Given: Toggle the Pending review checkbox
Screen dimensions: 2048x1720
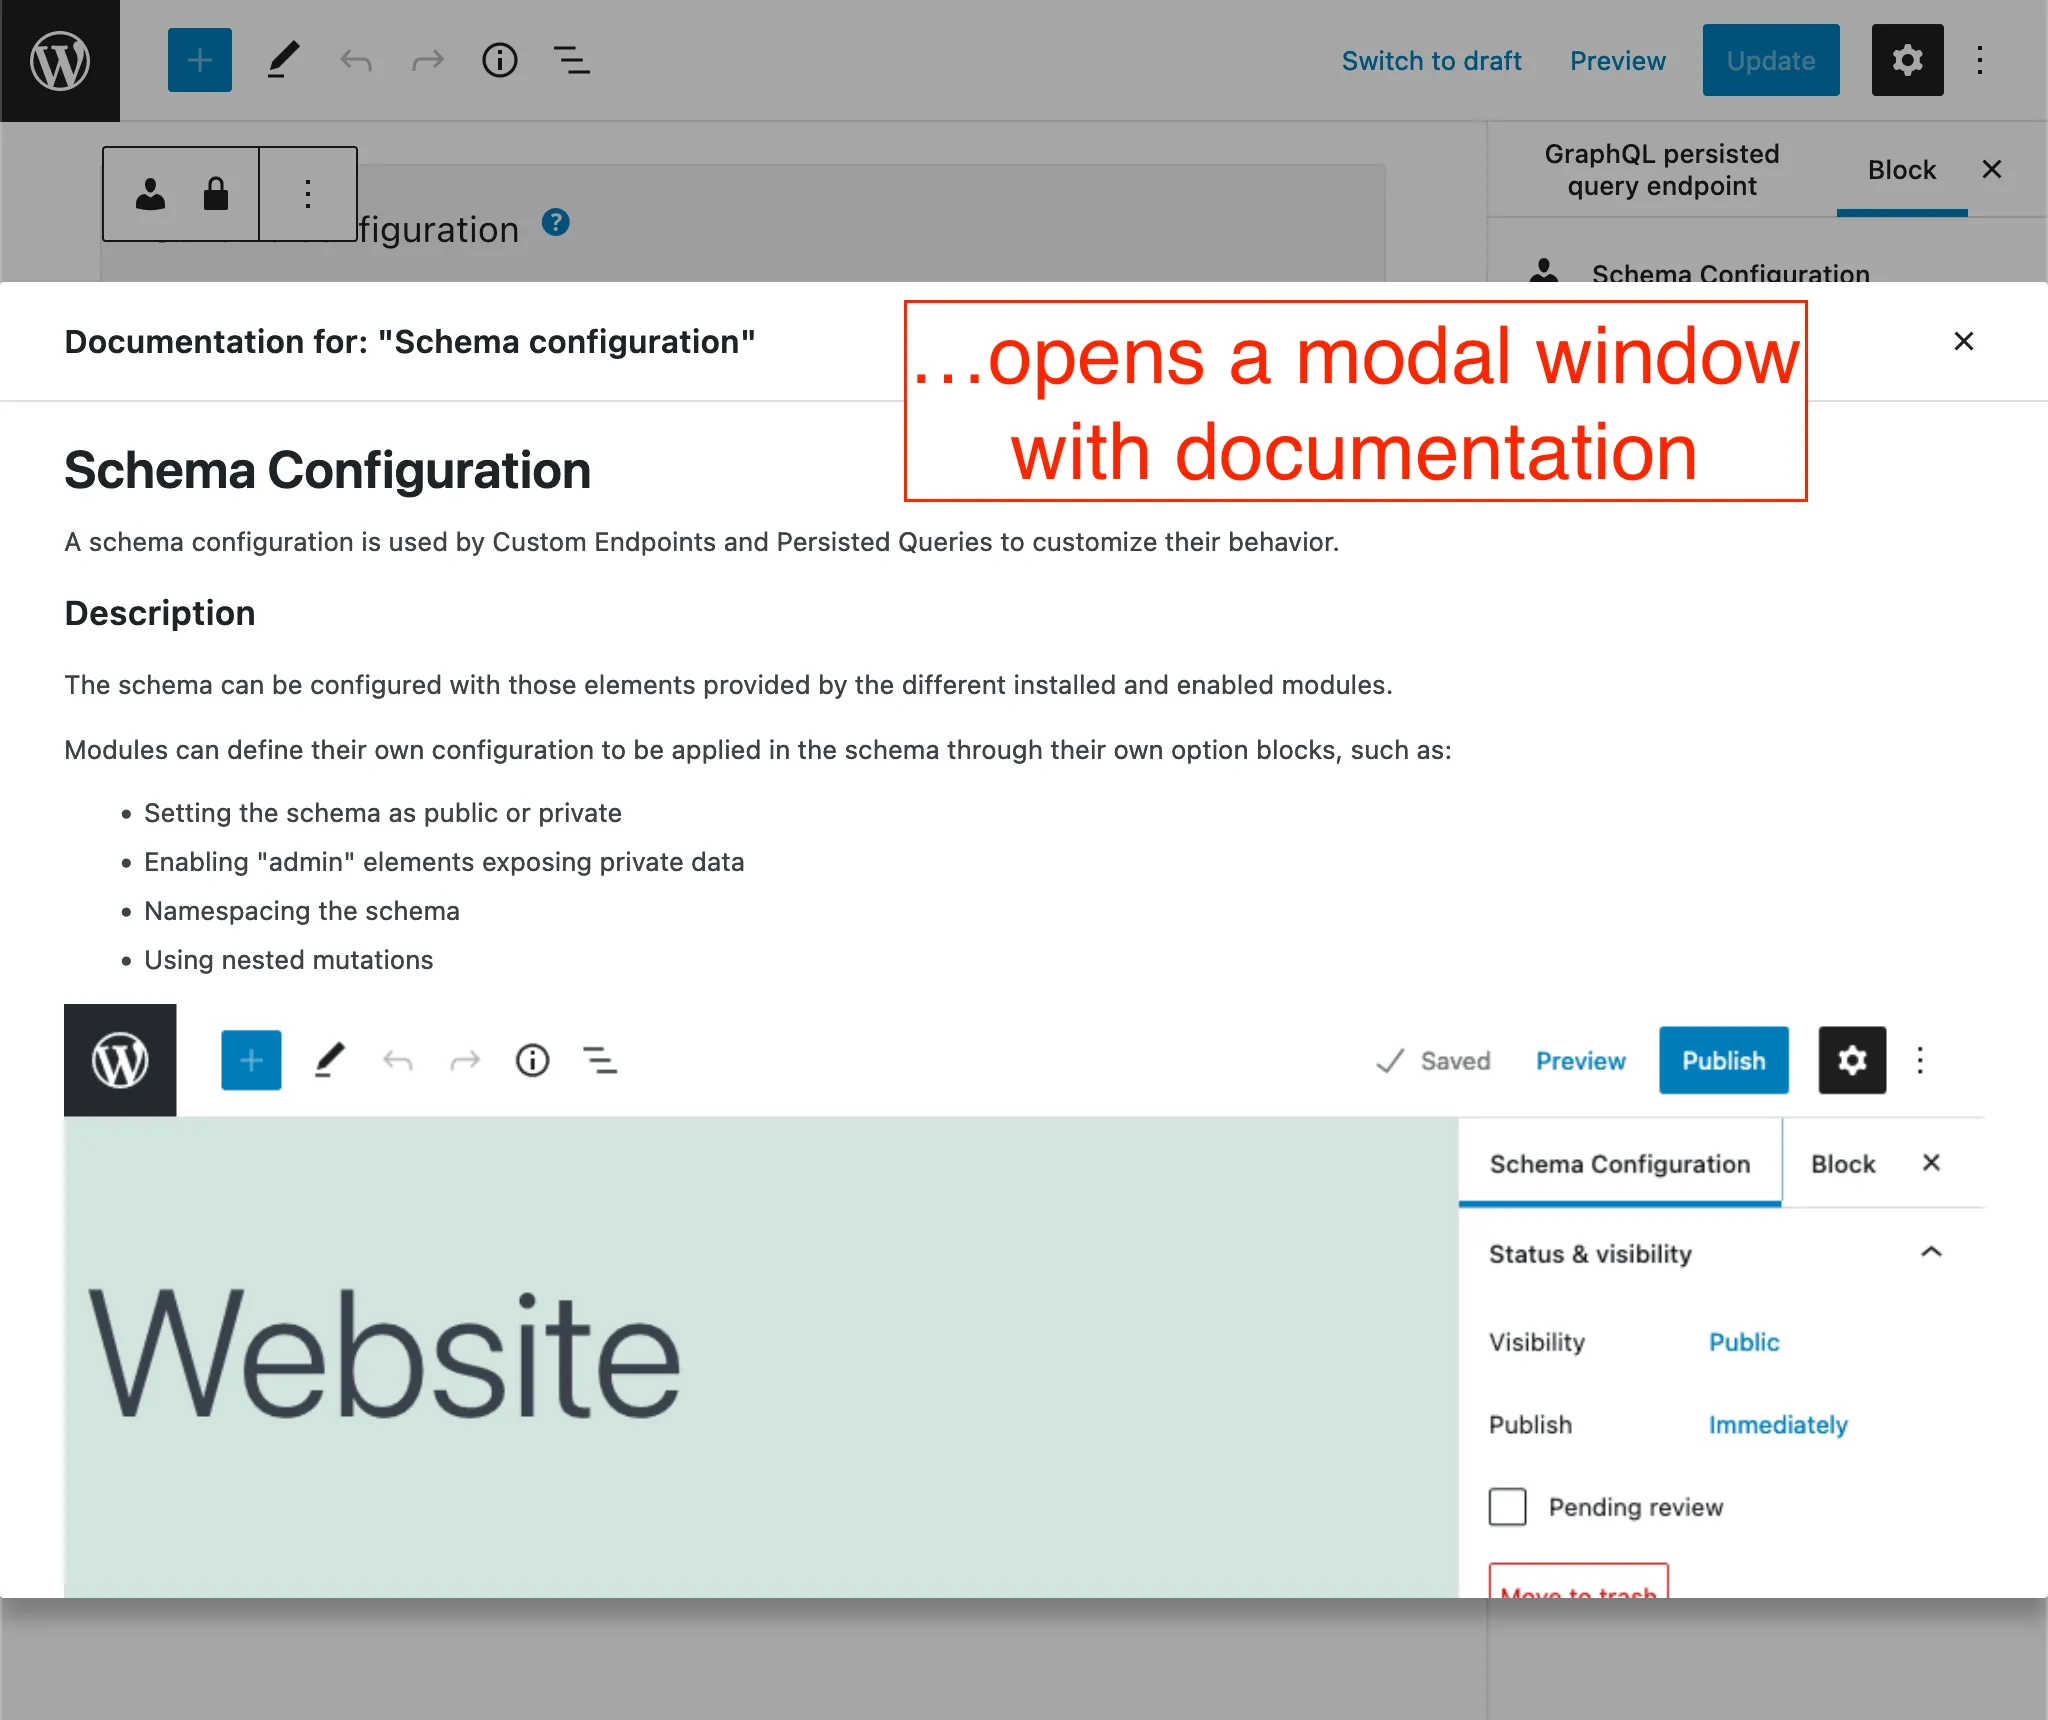Looking at the screenshot, I should click(x=1509, y=1503).
